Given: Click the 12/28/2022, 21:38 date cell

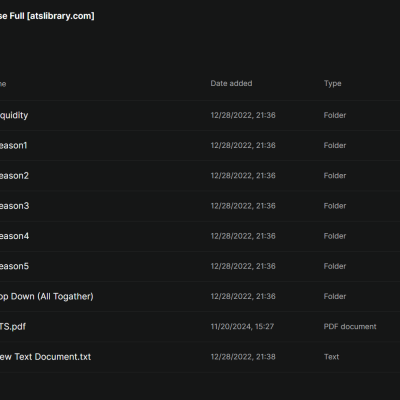Looking at the screenshot, I should coord(243,357).
